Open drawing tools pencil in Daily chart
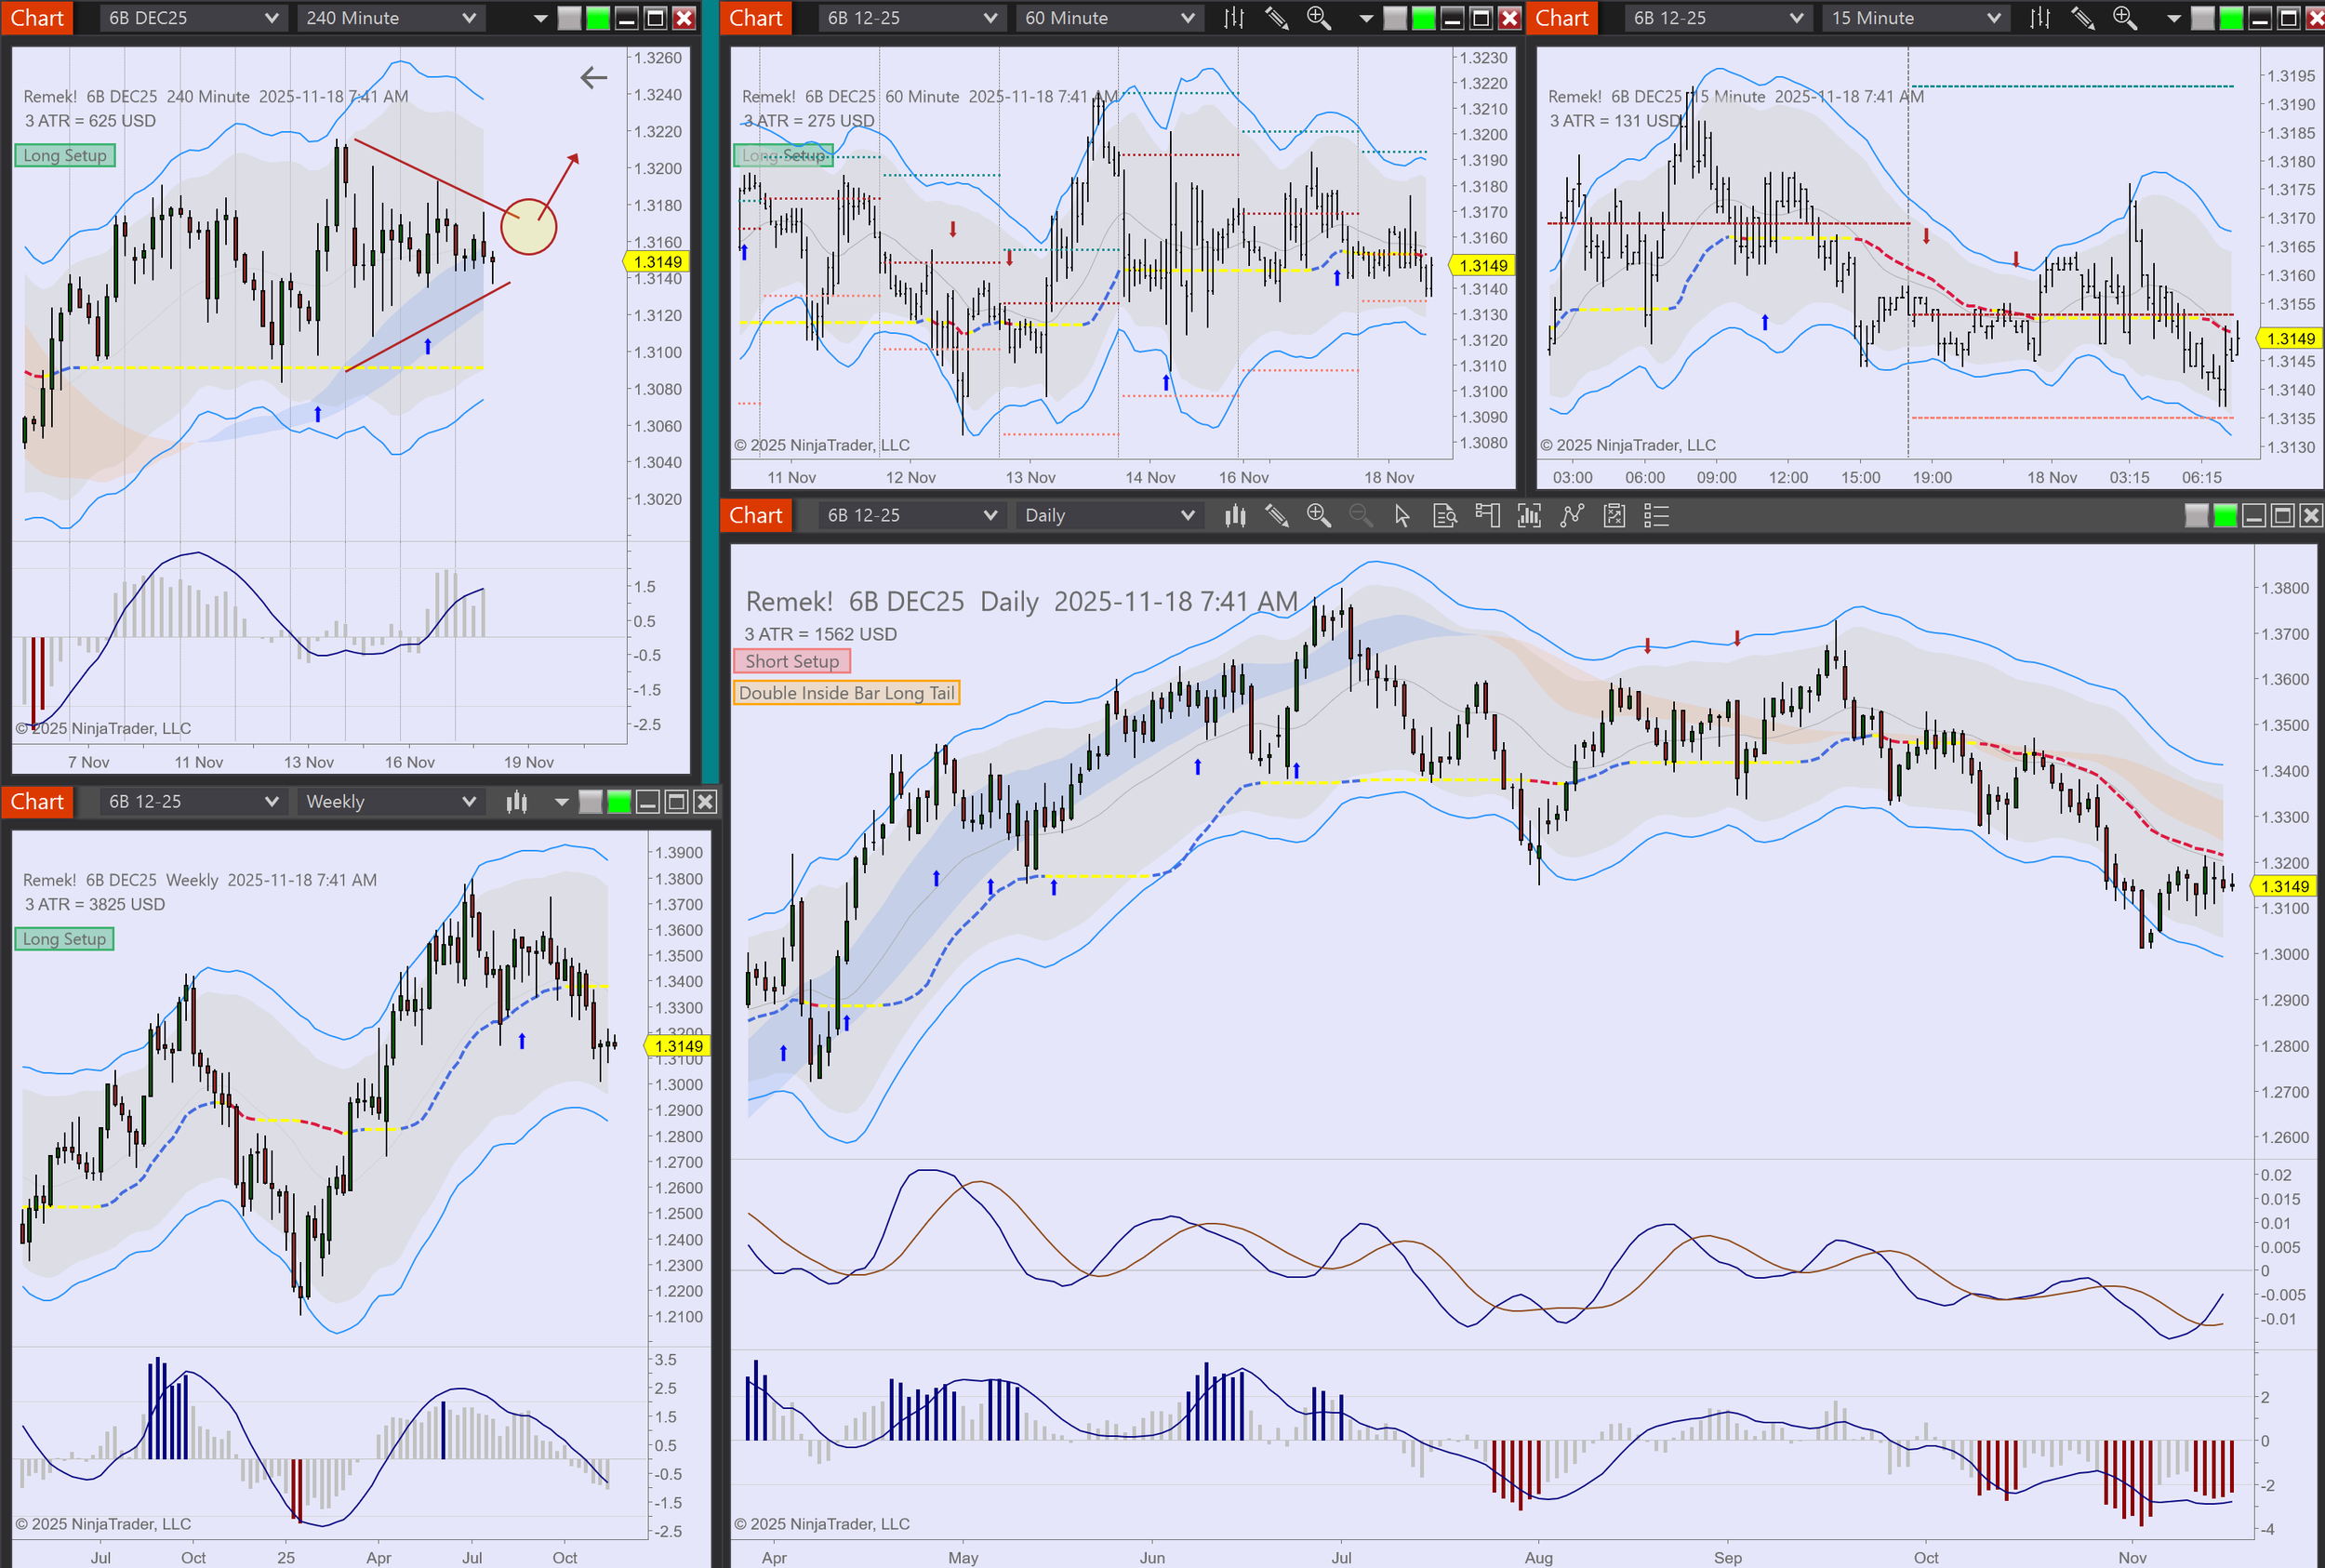The height and width of the screenshot is (1568, 2325). pos(1277,516)
